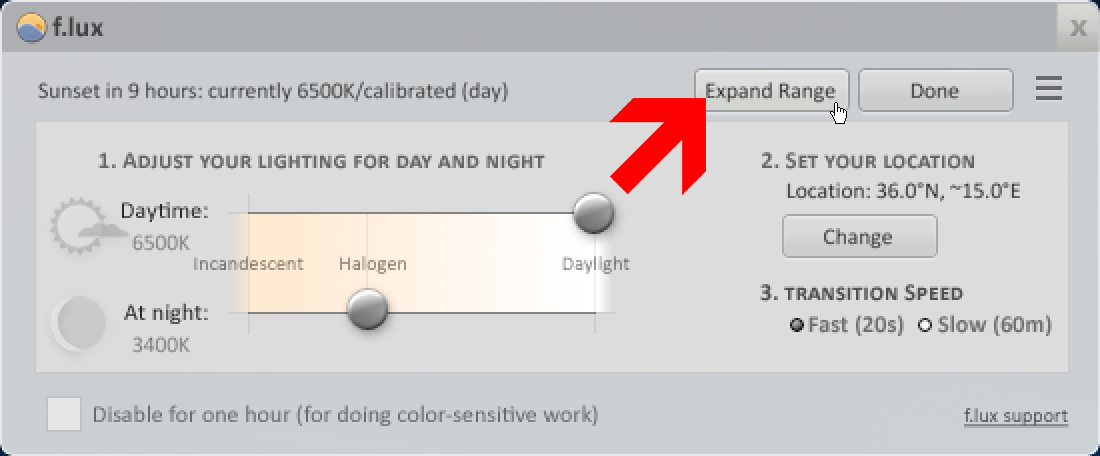Select Slow (60m) transition speed
The width and height of the screenshot is (1100, 456).
pos(985,326)
